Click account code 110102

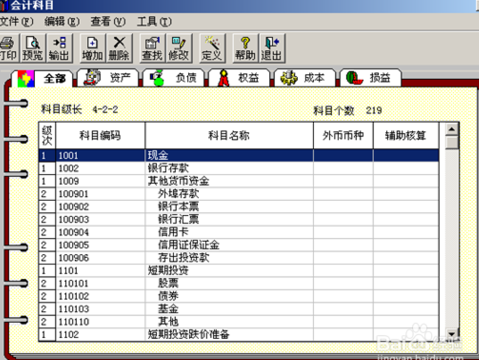coord(74,296)
